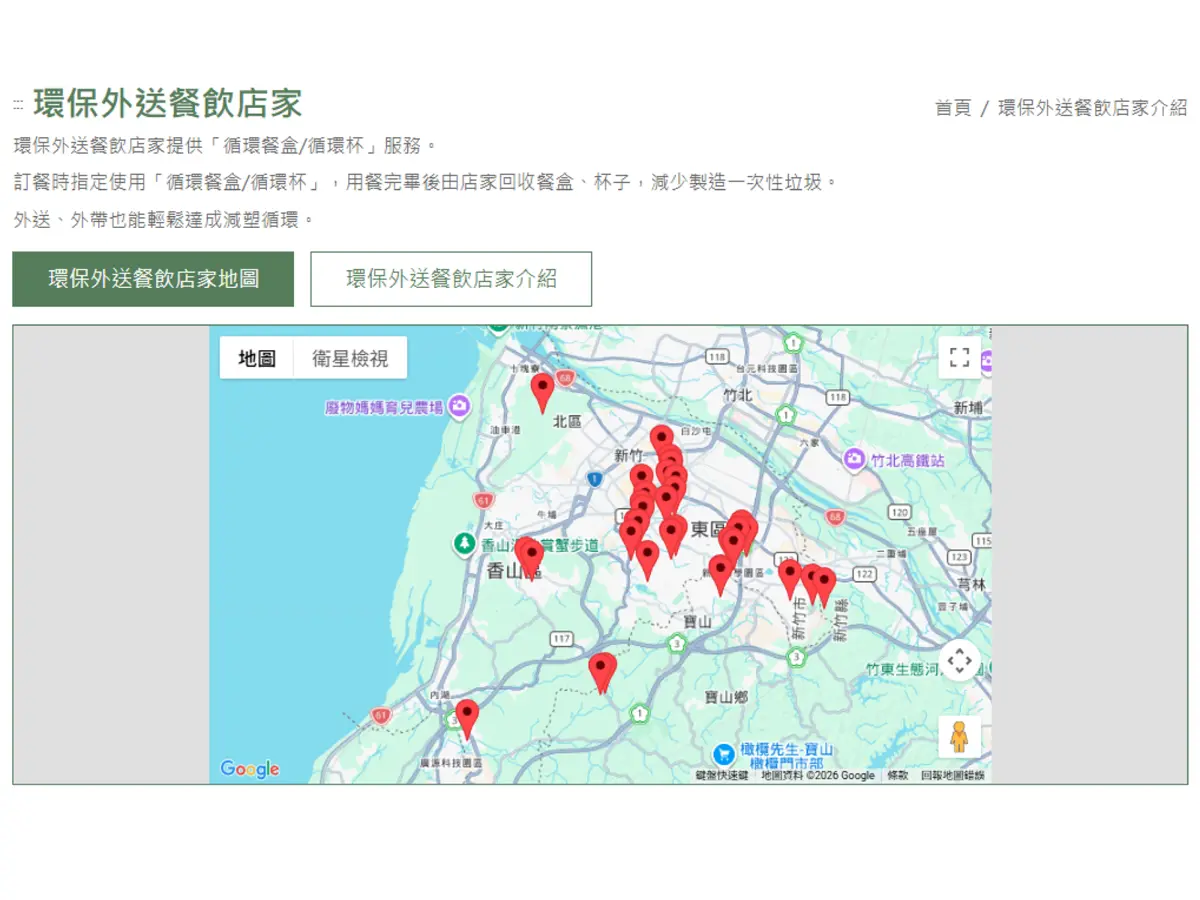Viewport: 1200px width, 900px height.
Task: Click the 地圖資料 ©2026 Google attribution
Action: pos(817,775)
